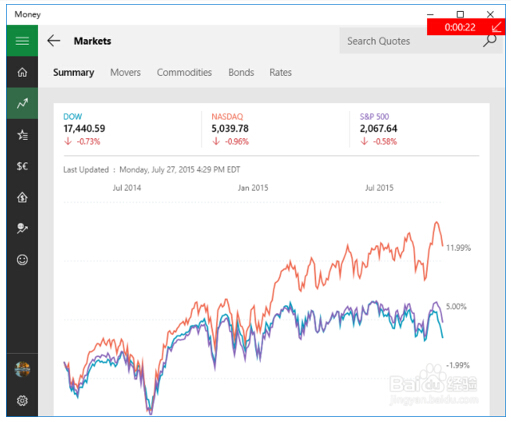Viewport: 511px width, 422px height.
Task: Open Currencies $€ icon in sidebar
Action: point(22,166)
